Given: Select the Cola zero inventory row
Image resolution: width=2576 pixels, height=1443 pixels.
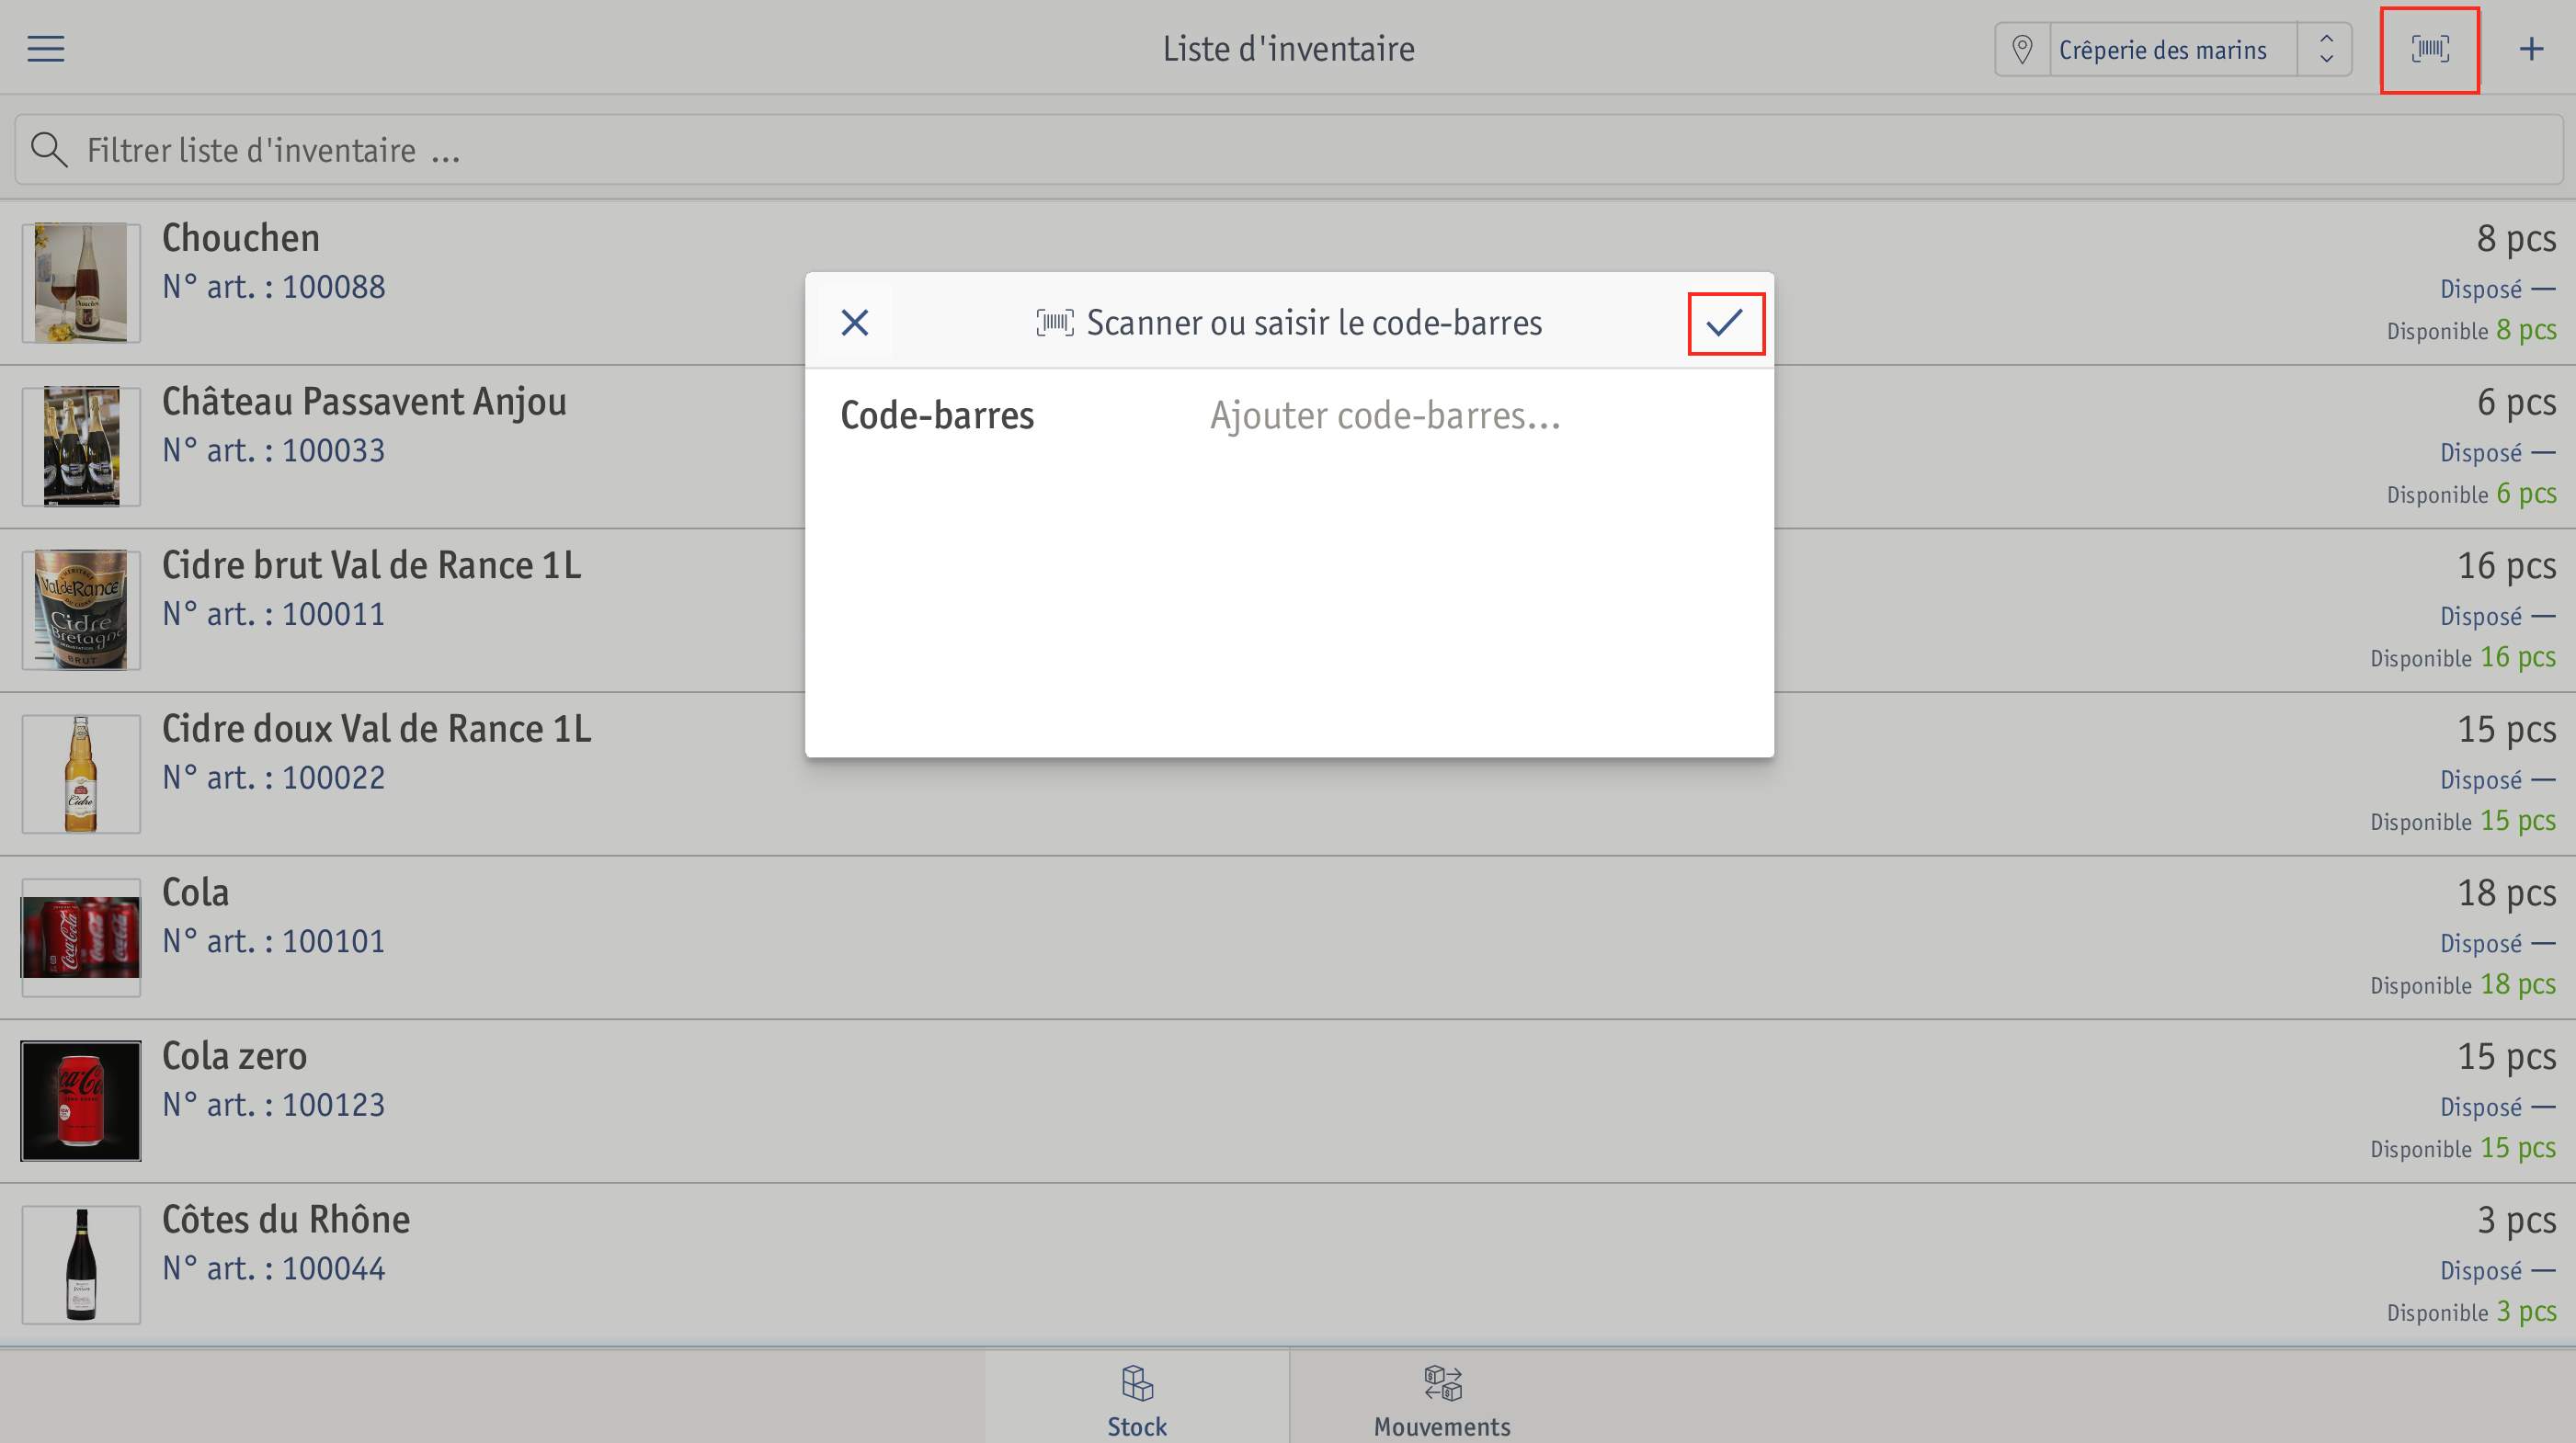Looking at the screenshot, I should point(1288,1101).
